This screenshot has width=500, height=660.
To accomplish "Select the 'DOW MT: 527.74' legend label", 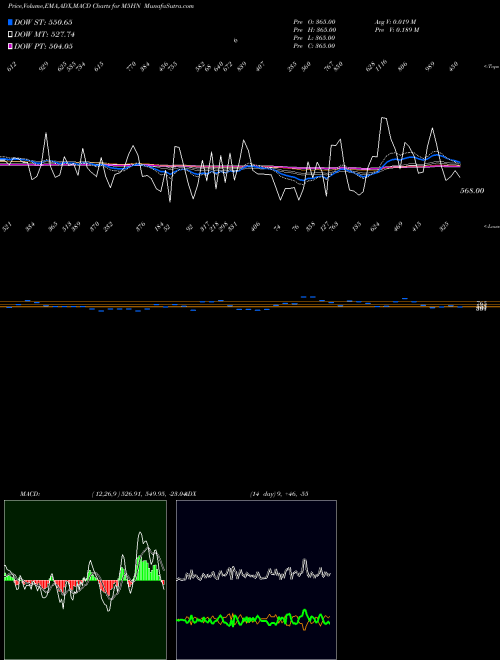I will tap(44, 34).
